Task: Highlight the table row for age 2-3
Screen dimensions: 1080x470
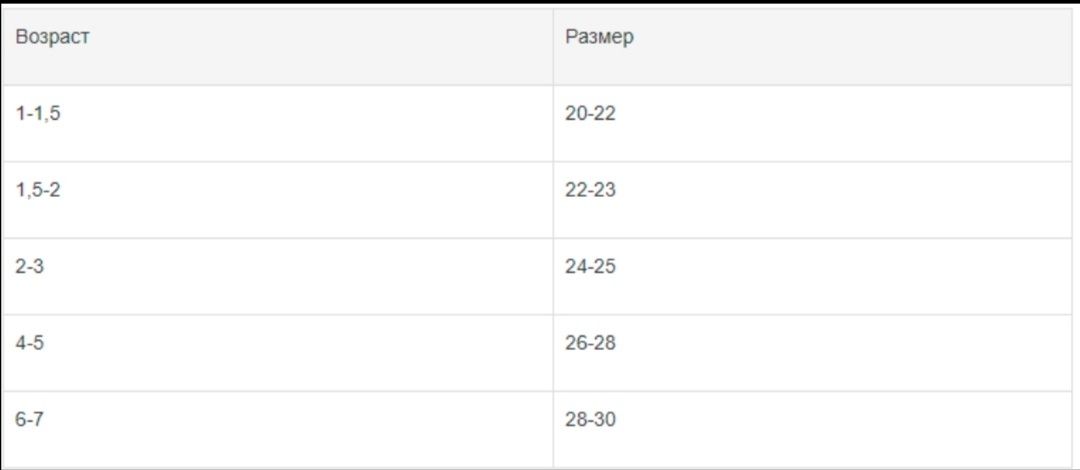Action: pyautogui.click(x=537, y=277)
